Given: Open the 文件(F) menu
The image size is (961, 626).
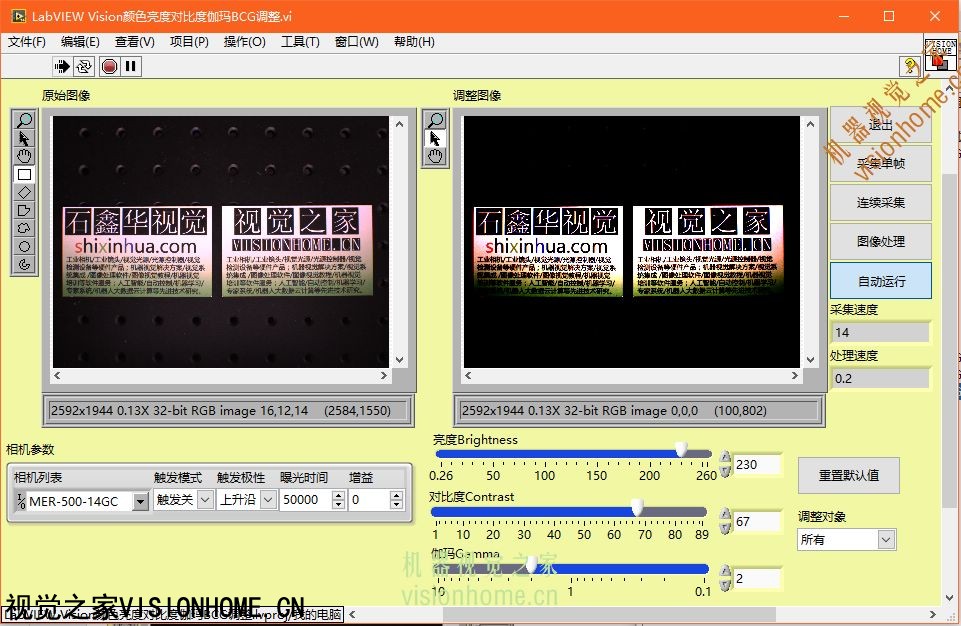Looking at the screenshot, I should pyautogui.click(x=26, y=42).
